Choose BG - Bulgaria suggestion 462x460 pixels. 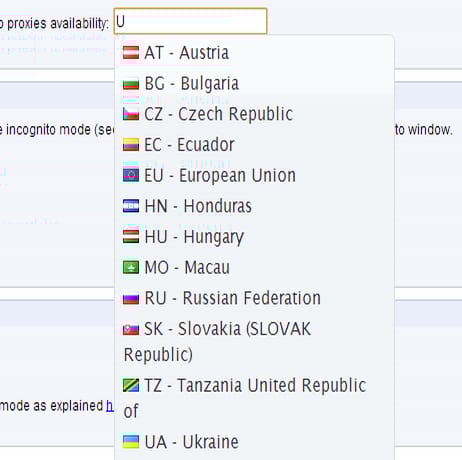click(254, 83)
